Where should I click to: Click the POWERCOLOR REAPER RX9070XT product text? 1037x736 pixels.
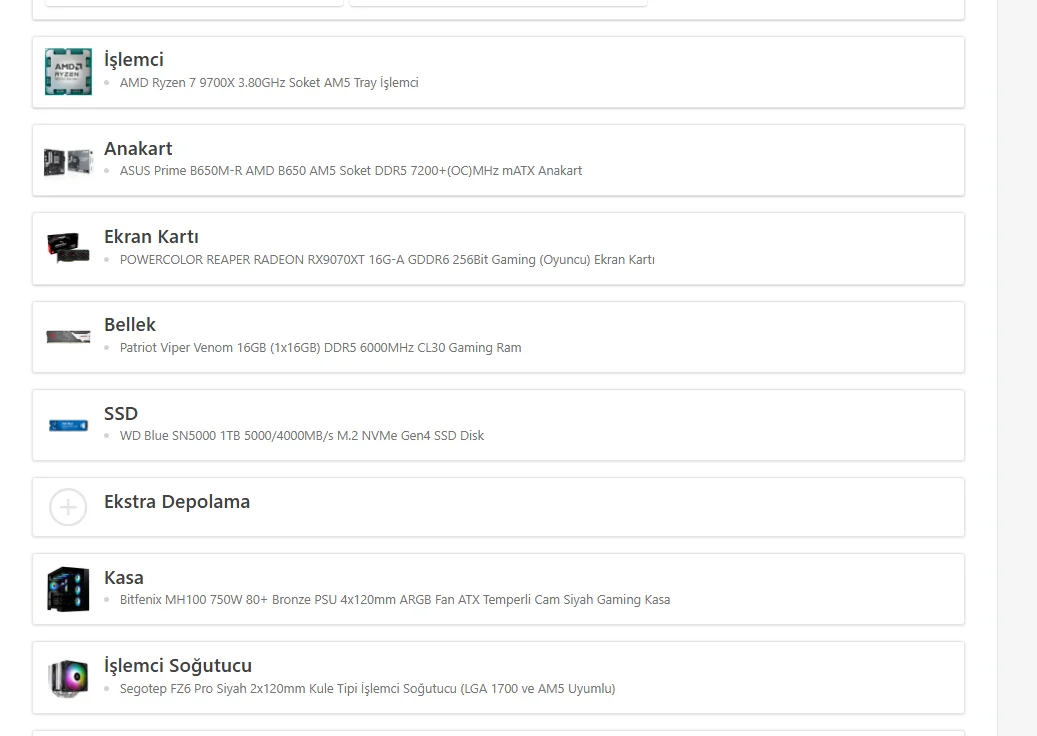(x=387, y=260)
